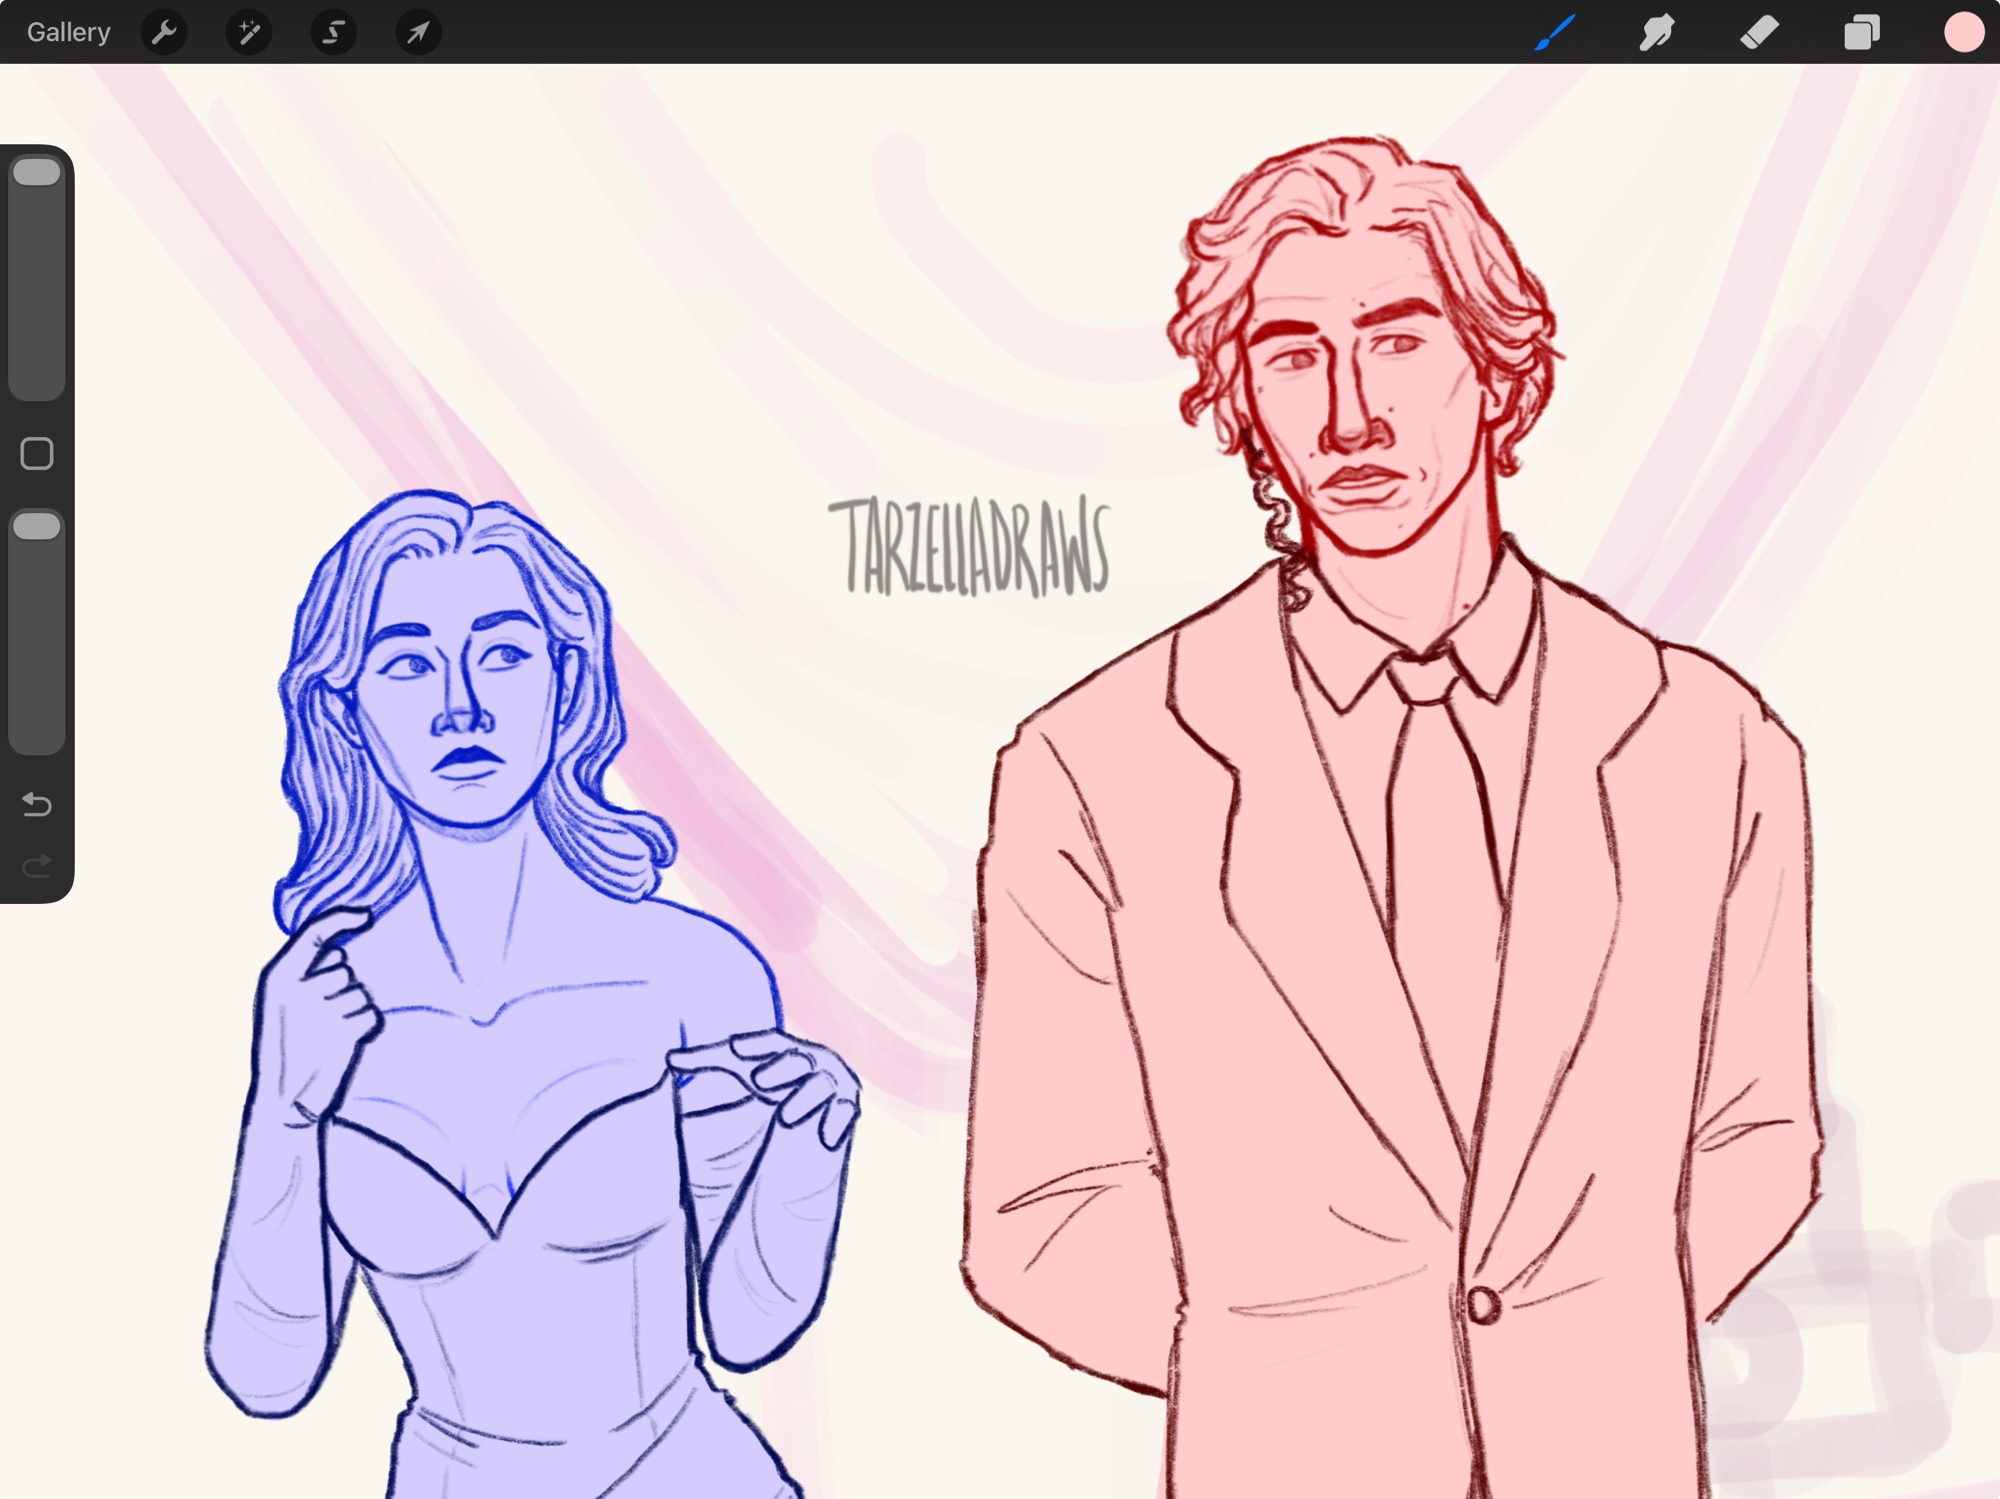
Task: Click the brush size slider handle
Action: pos(37,173)
